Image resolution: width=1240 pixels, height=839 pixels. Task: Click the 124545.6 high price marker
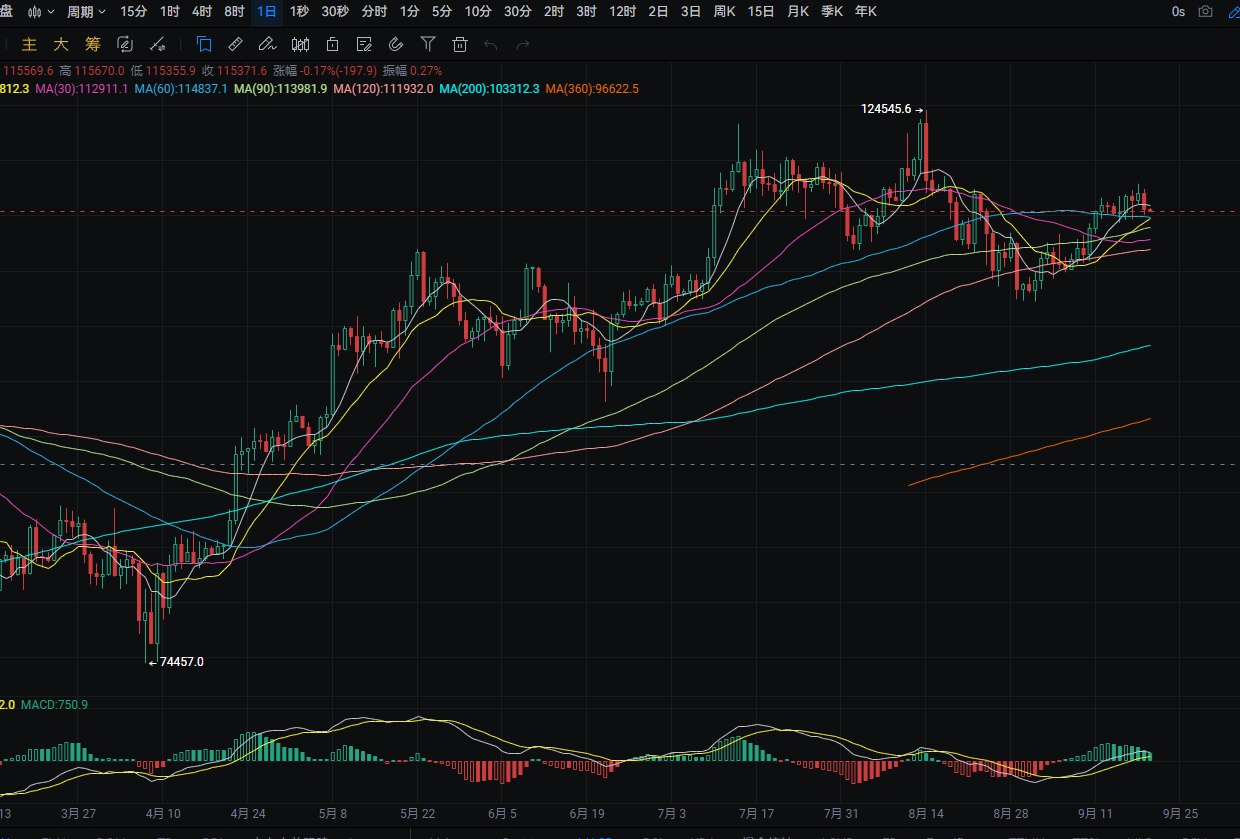[886, 109]
